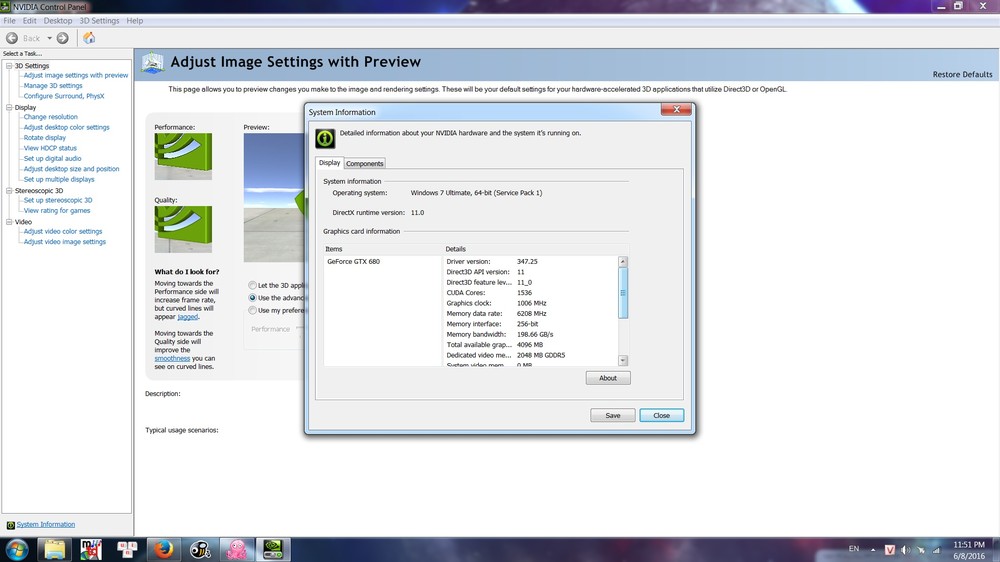
Task: Open Change resolution task
Action: pyautogui.click(x=50, y=117)
